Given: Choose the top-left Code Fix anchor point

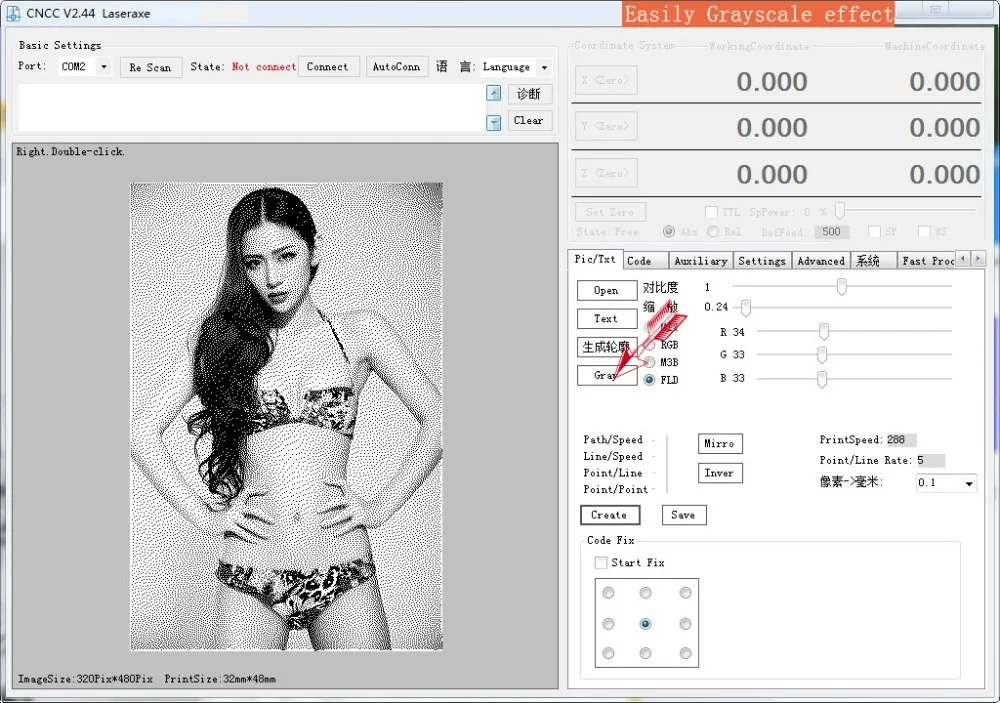Looking at the screenshot, I should click(x=608, y=593).
